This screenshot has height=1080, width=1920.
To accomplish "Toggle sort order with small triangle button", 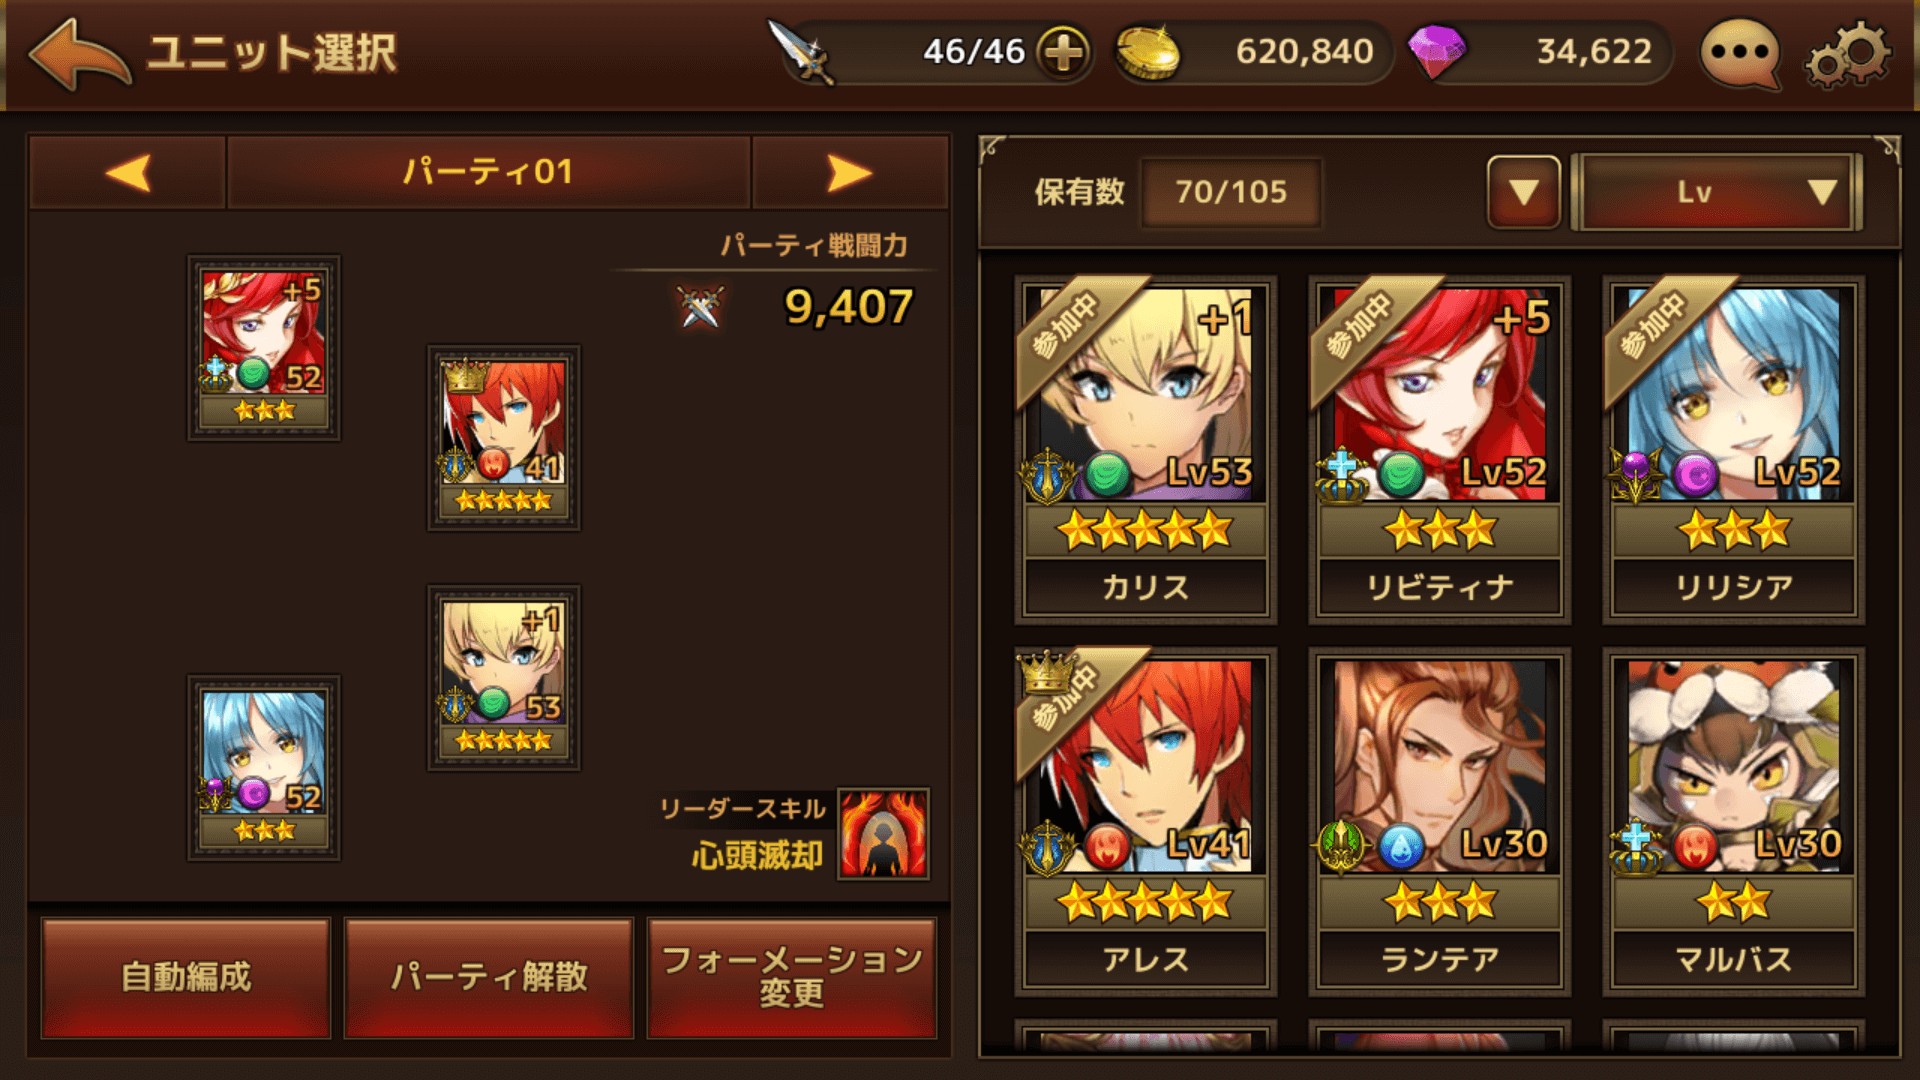I will coord(1523,192).
